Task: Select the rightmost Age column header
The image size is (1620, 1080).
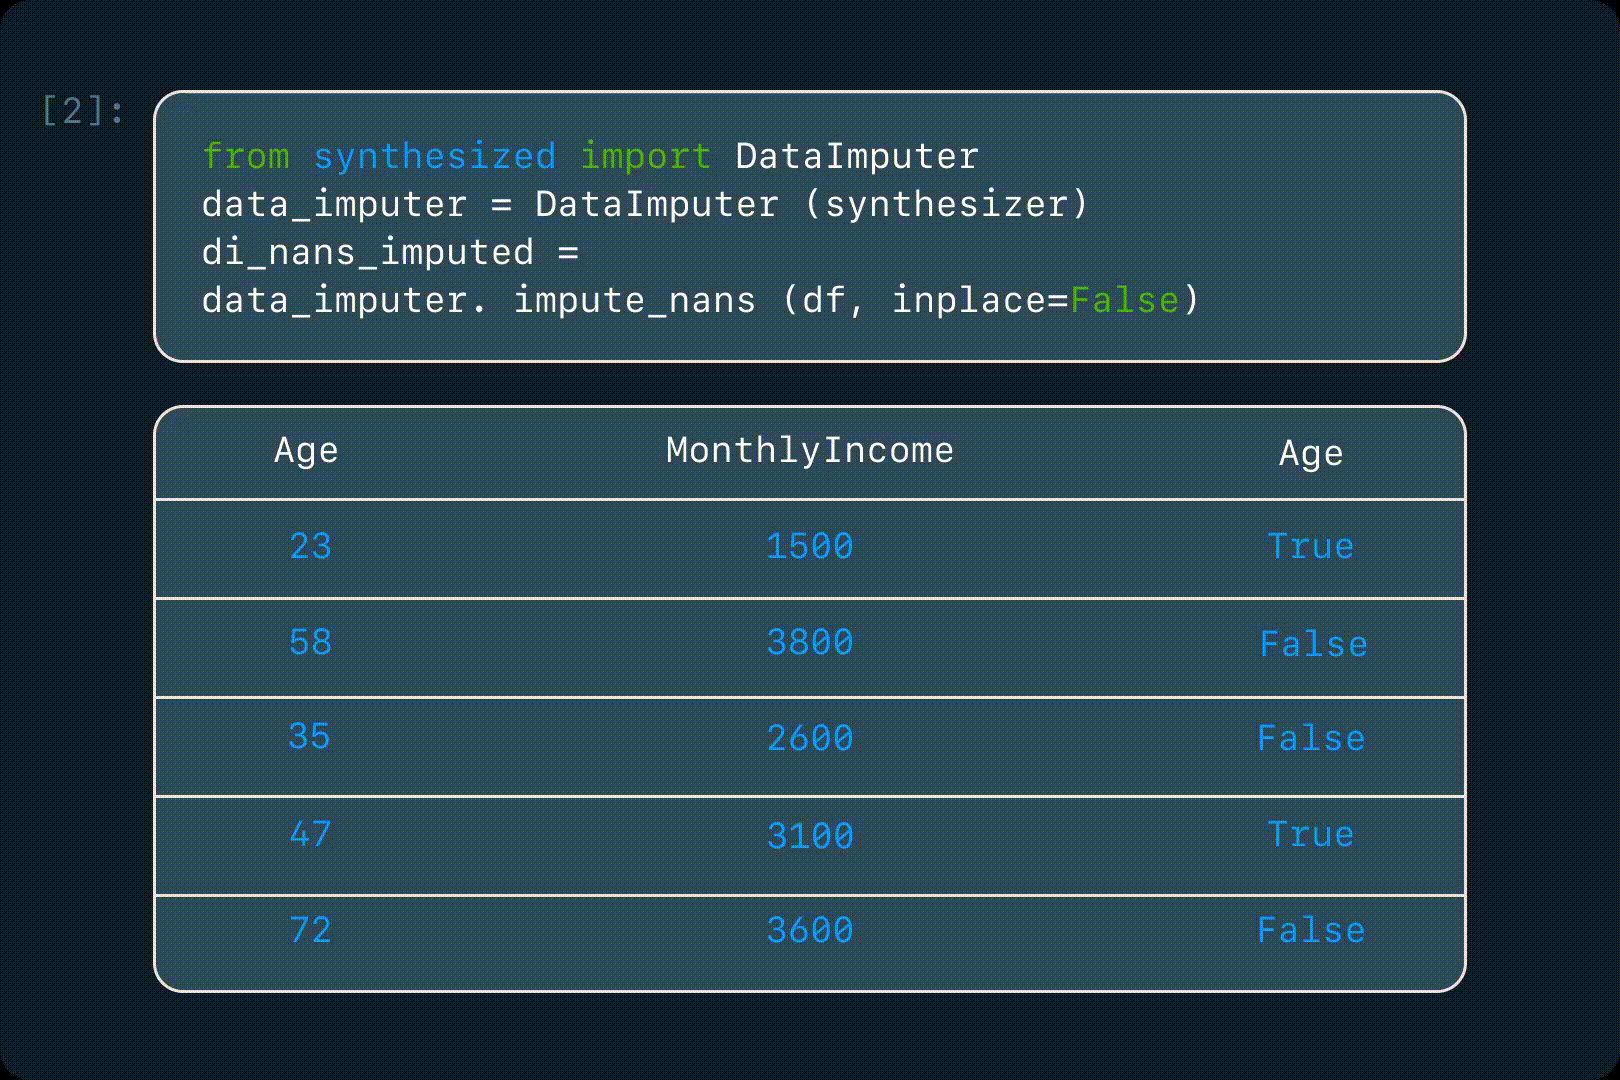Action: pyautogui.click(x=1310, y=454)
